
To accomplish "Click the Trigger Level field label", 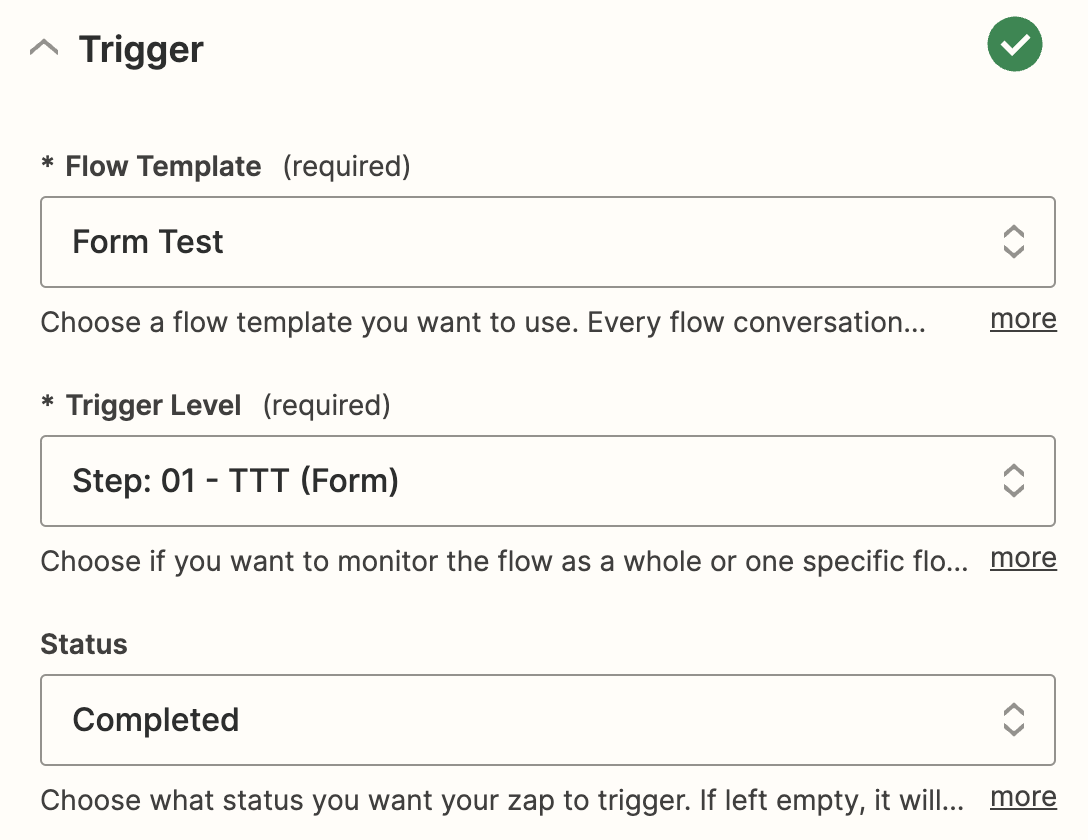I will point(153,406).
